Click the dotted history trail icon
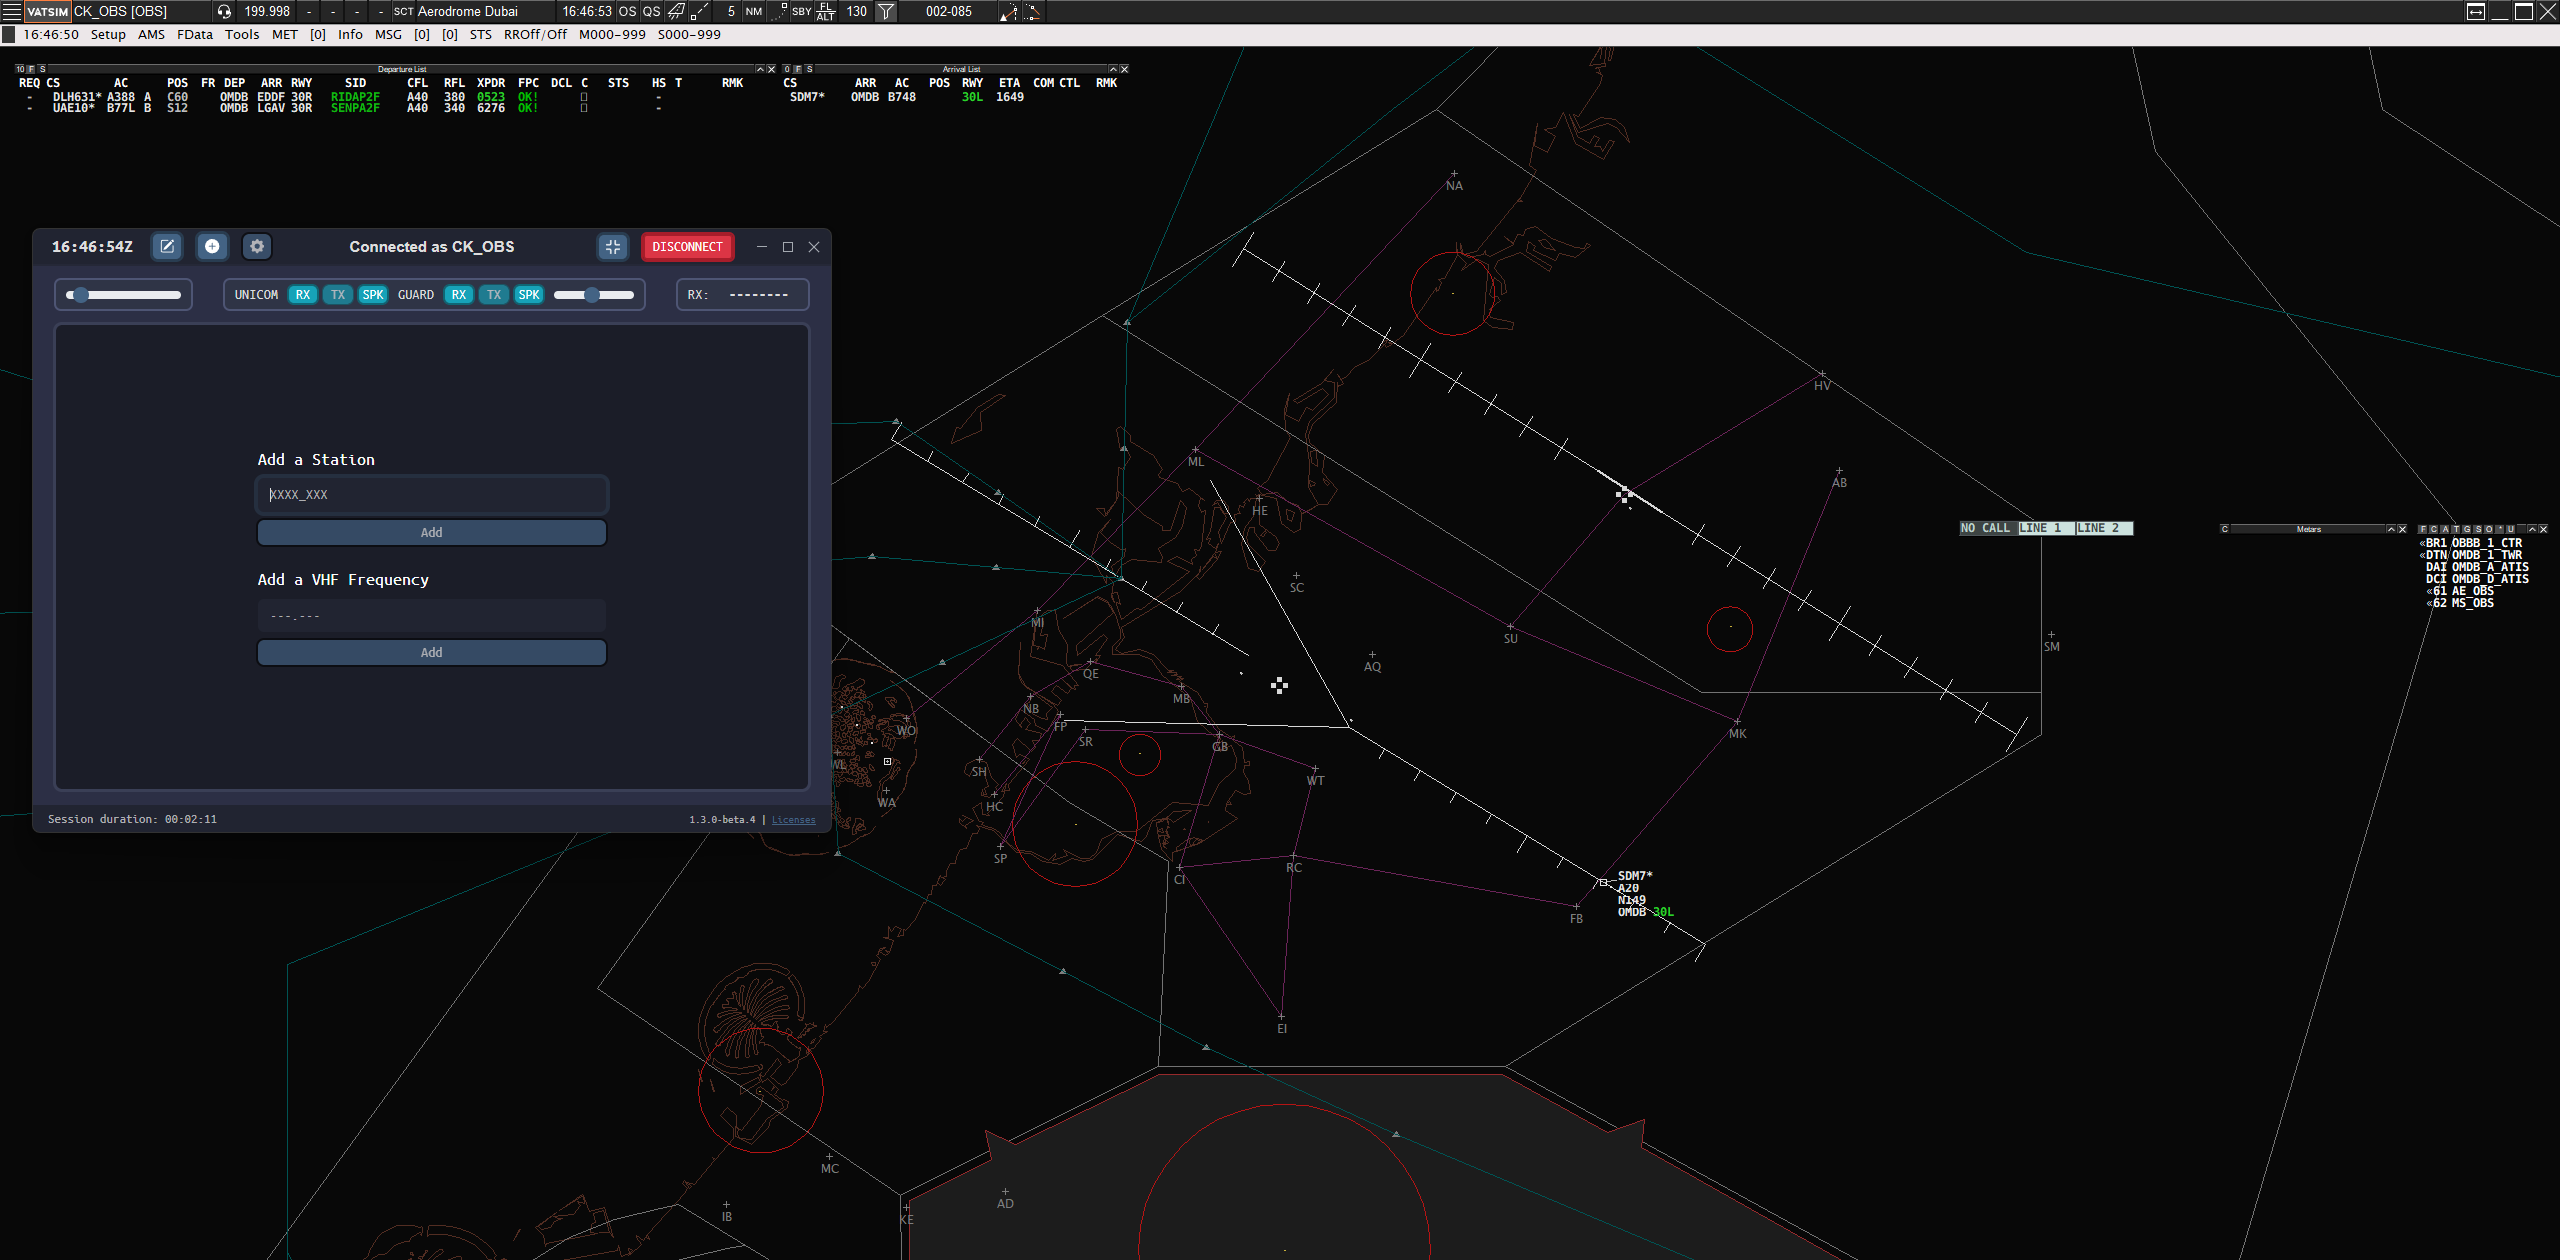Image resolution: width=2560 pixels, height=1260 pixels. pyautogui.click(x=778, y=11)
